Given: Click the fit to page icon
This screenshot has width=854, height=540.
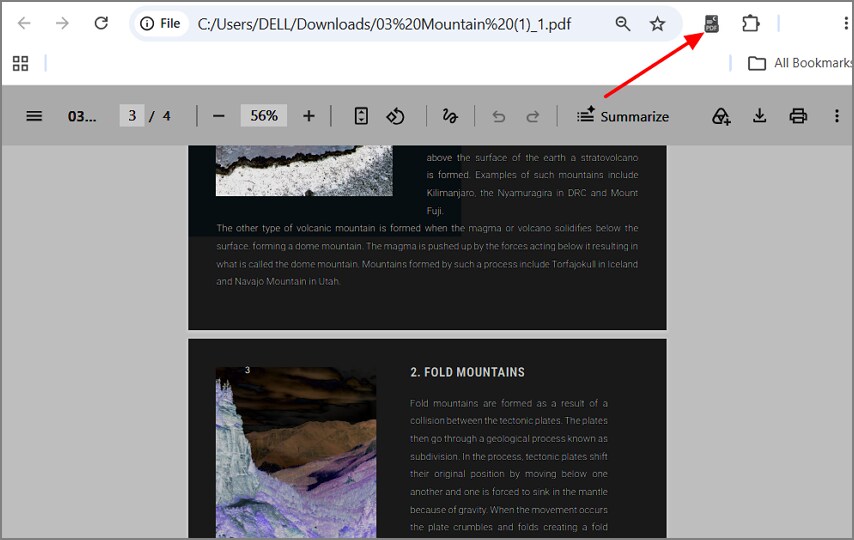Looking at the screenshot, I should (x=361, y=116).
